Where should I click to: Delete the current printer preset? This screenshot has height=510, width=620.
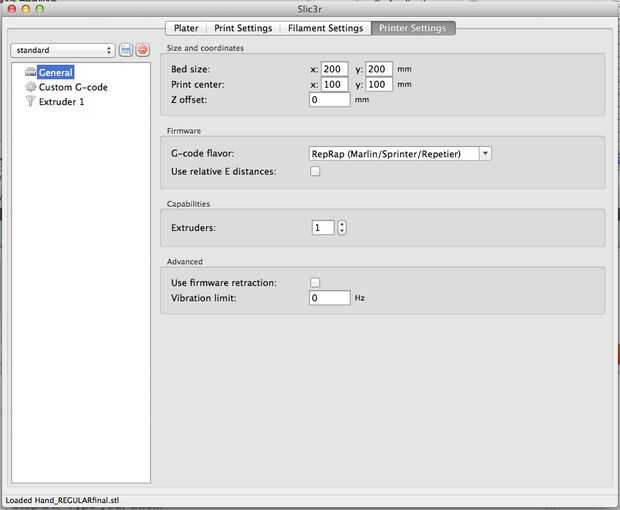pyautogui.click(x=142, y=50)
